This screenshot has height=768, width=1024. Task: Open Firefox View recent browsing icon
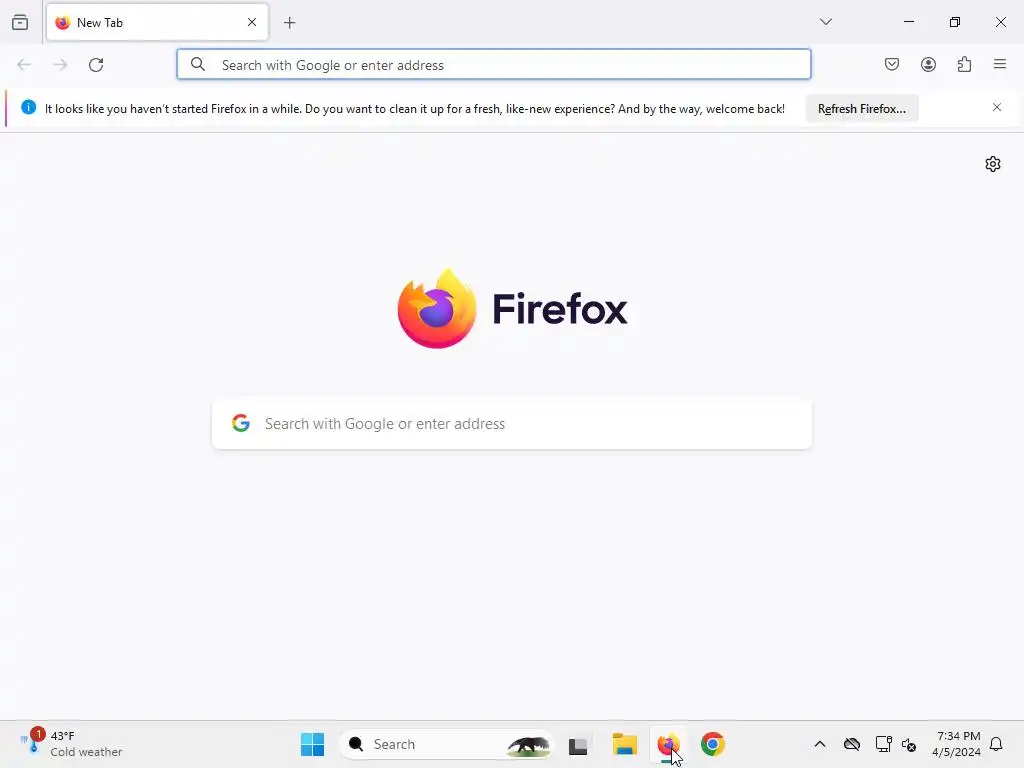(20, 22)
